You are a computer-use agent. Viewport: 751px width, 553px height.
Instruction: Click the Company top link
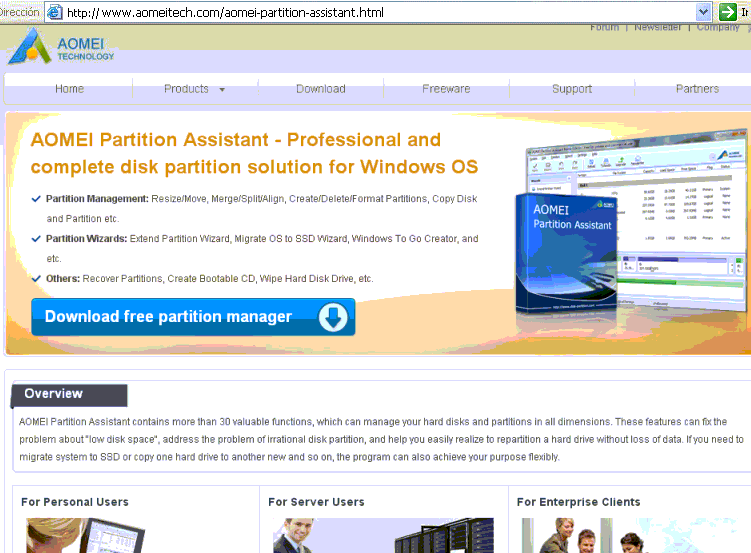pos(718,28)
